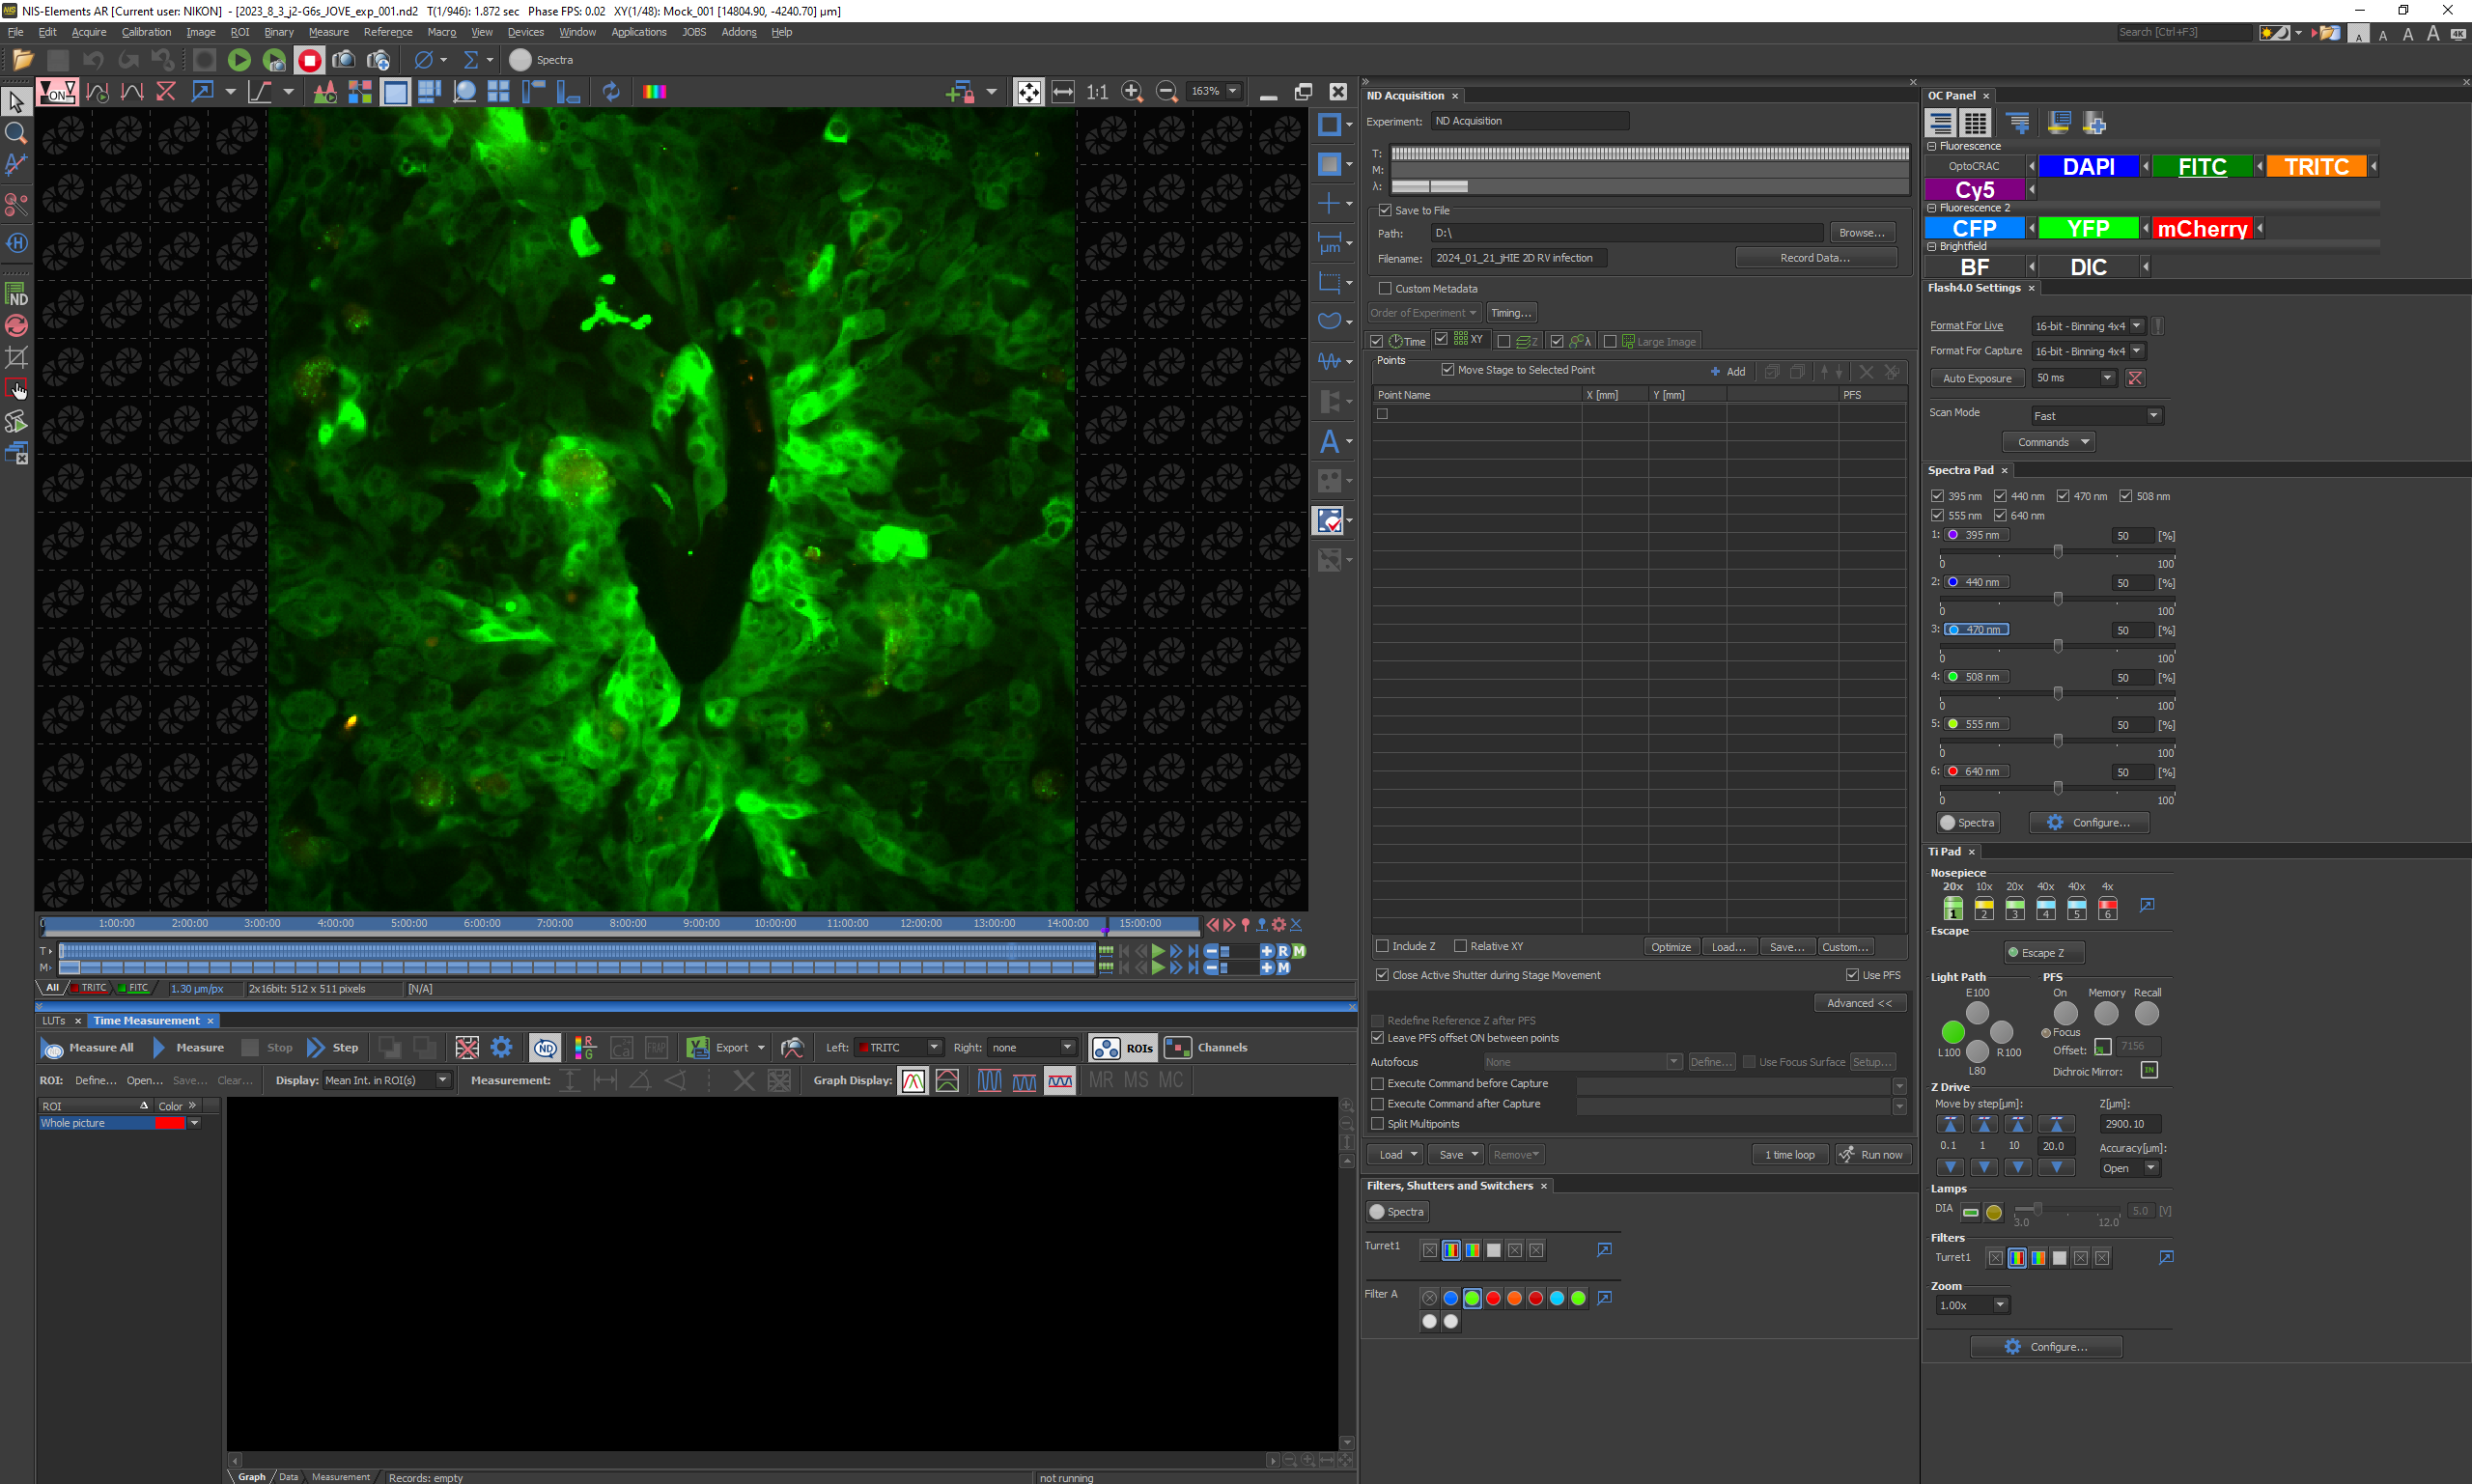Select the mCherry optical configuration
The width and height of the screenshot is (2472, 1484).
tap(2201, 229)
